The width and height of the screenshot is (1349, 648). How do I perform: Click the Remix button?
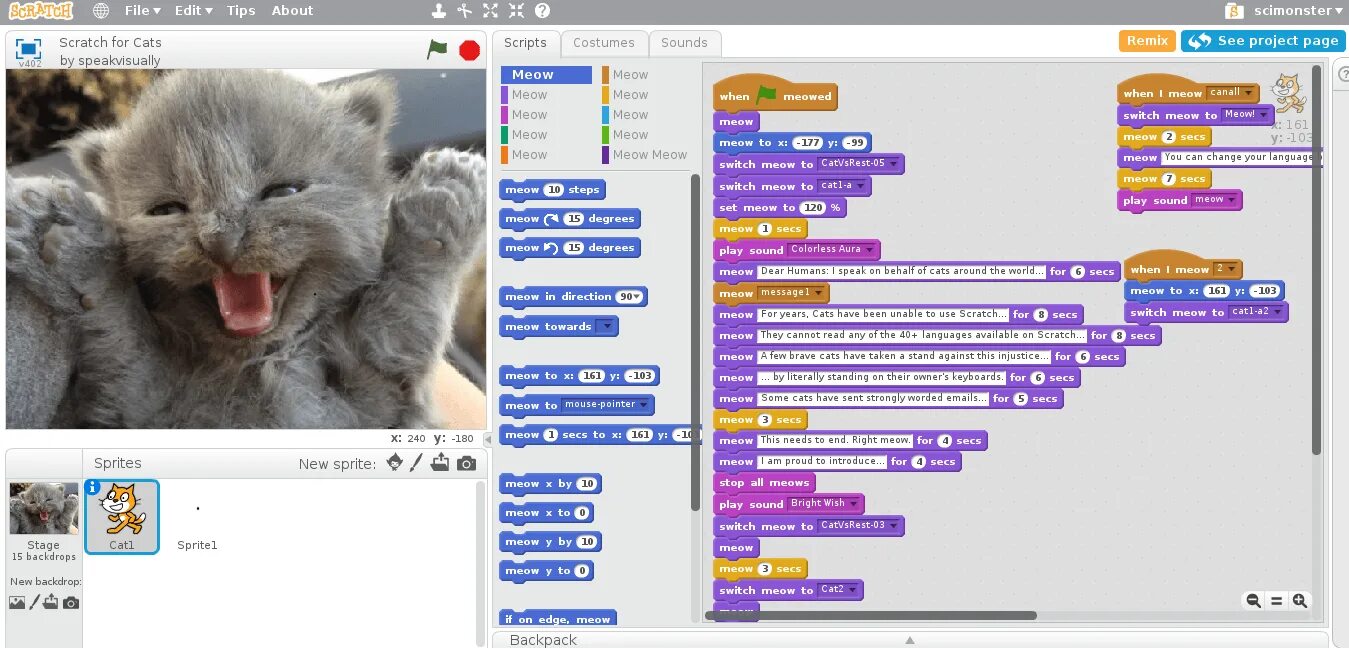tap(1147, 41)
